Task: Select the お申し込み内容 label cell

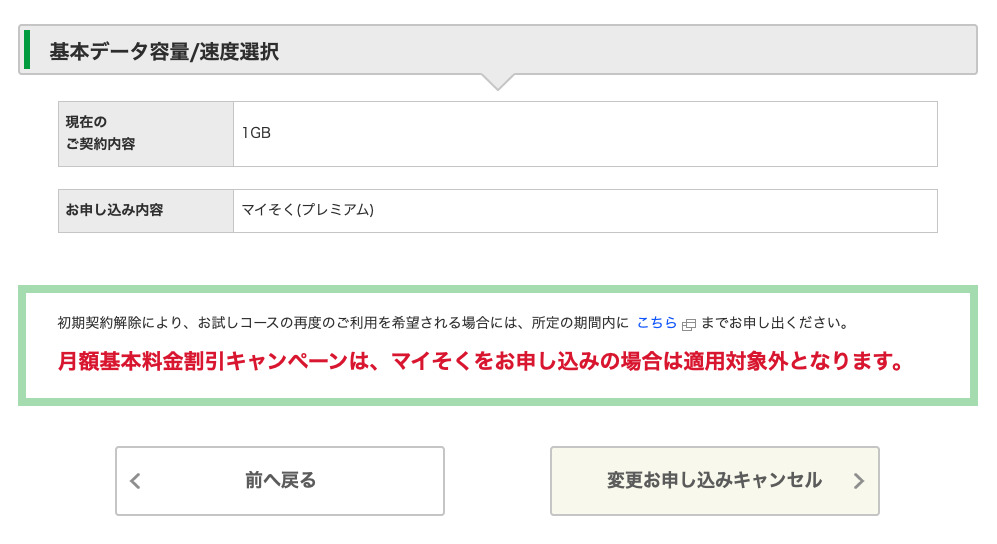Action: (146, 210)
